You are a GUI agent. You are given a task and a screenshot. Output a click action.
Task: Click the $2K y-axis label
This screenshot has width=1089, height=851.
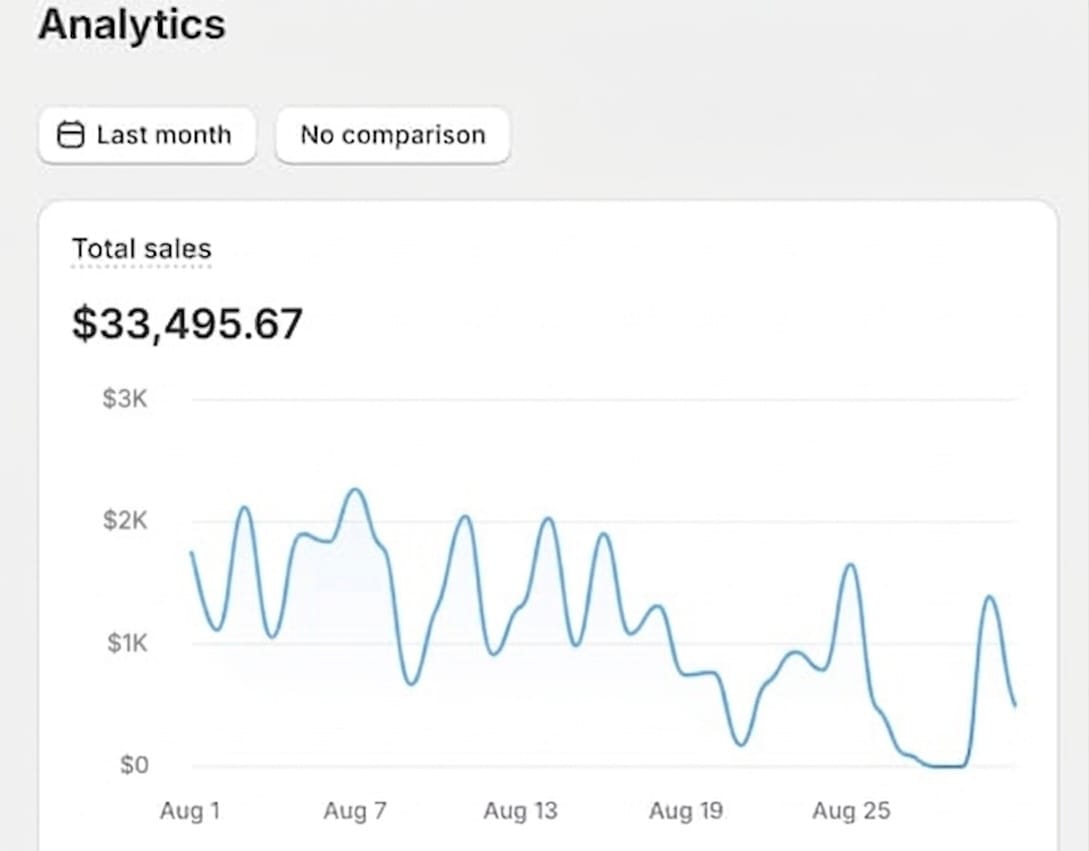point(125,521)
